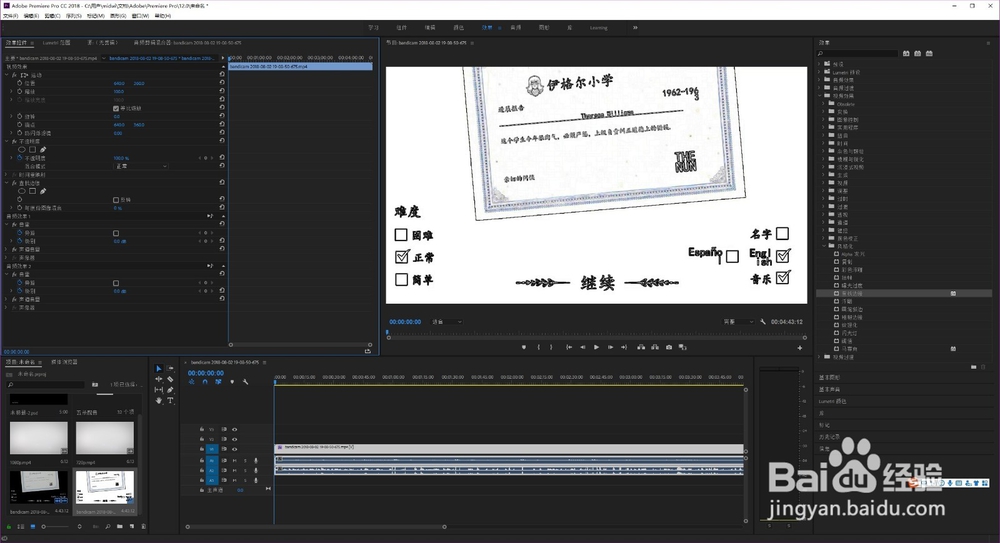Toggle Snap magnet in timeline
The height and width of the screenshot is (543, 1000).
tap(205, 382)
